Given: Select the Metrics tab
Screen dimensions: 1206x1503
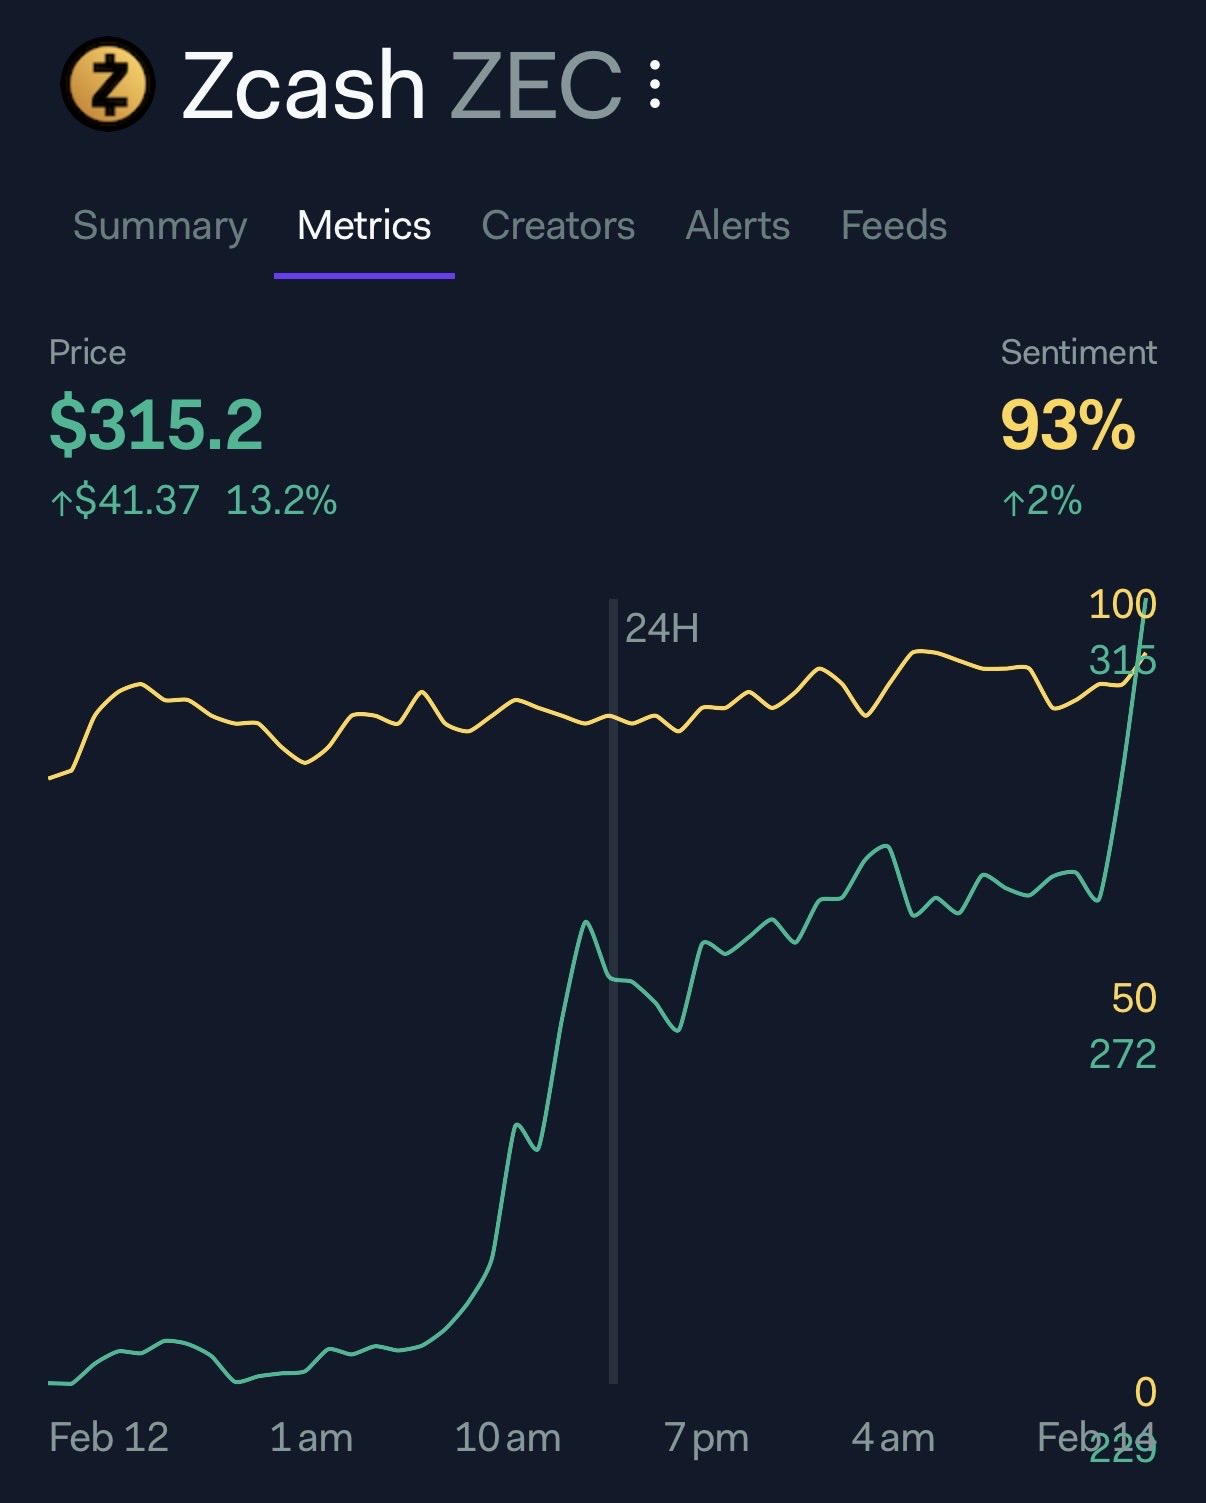Looking at the screenshot, I should pos(364,226).
